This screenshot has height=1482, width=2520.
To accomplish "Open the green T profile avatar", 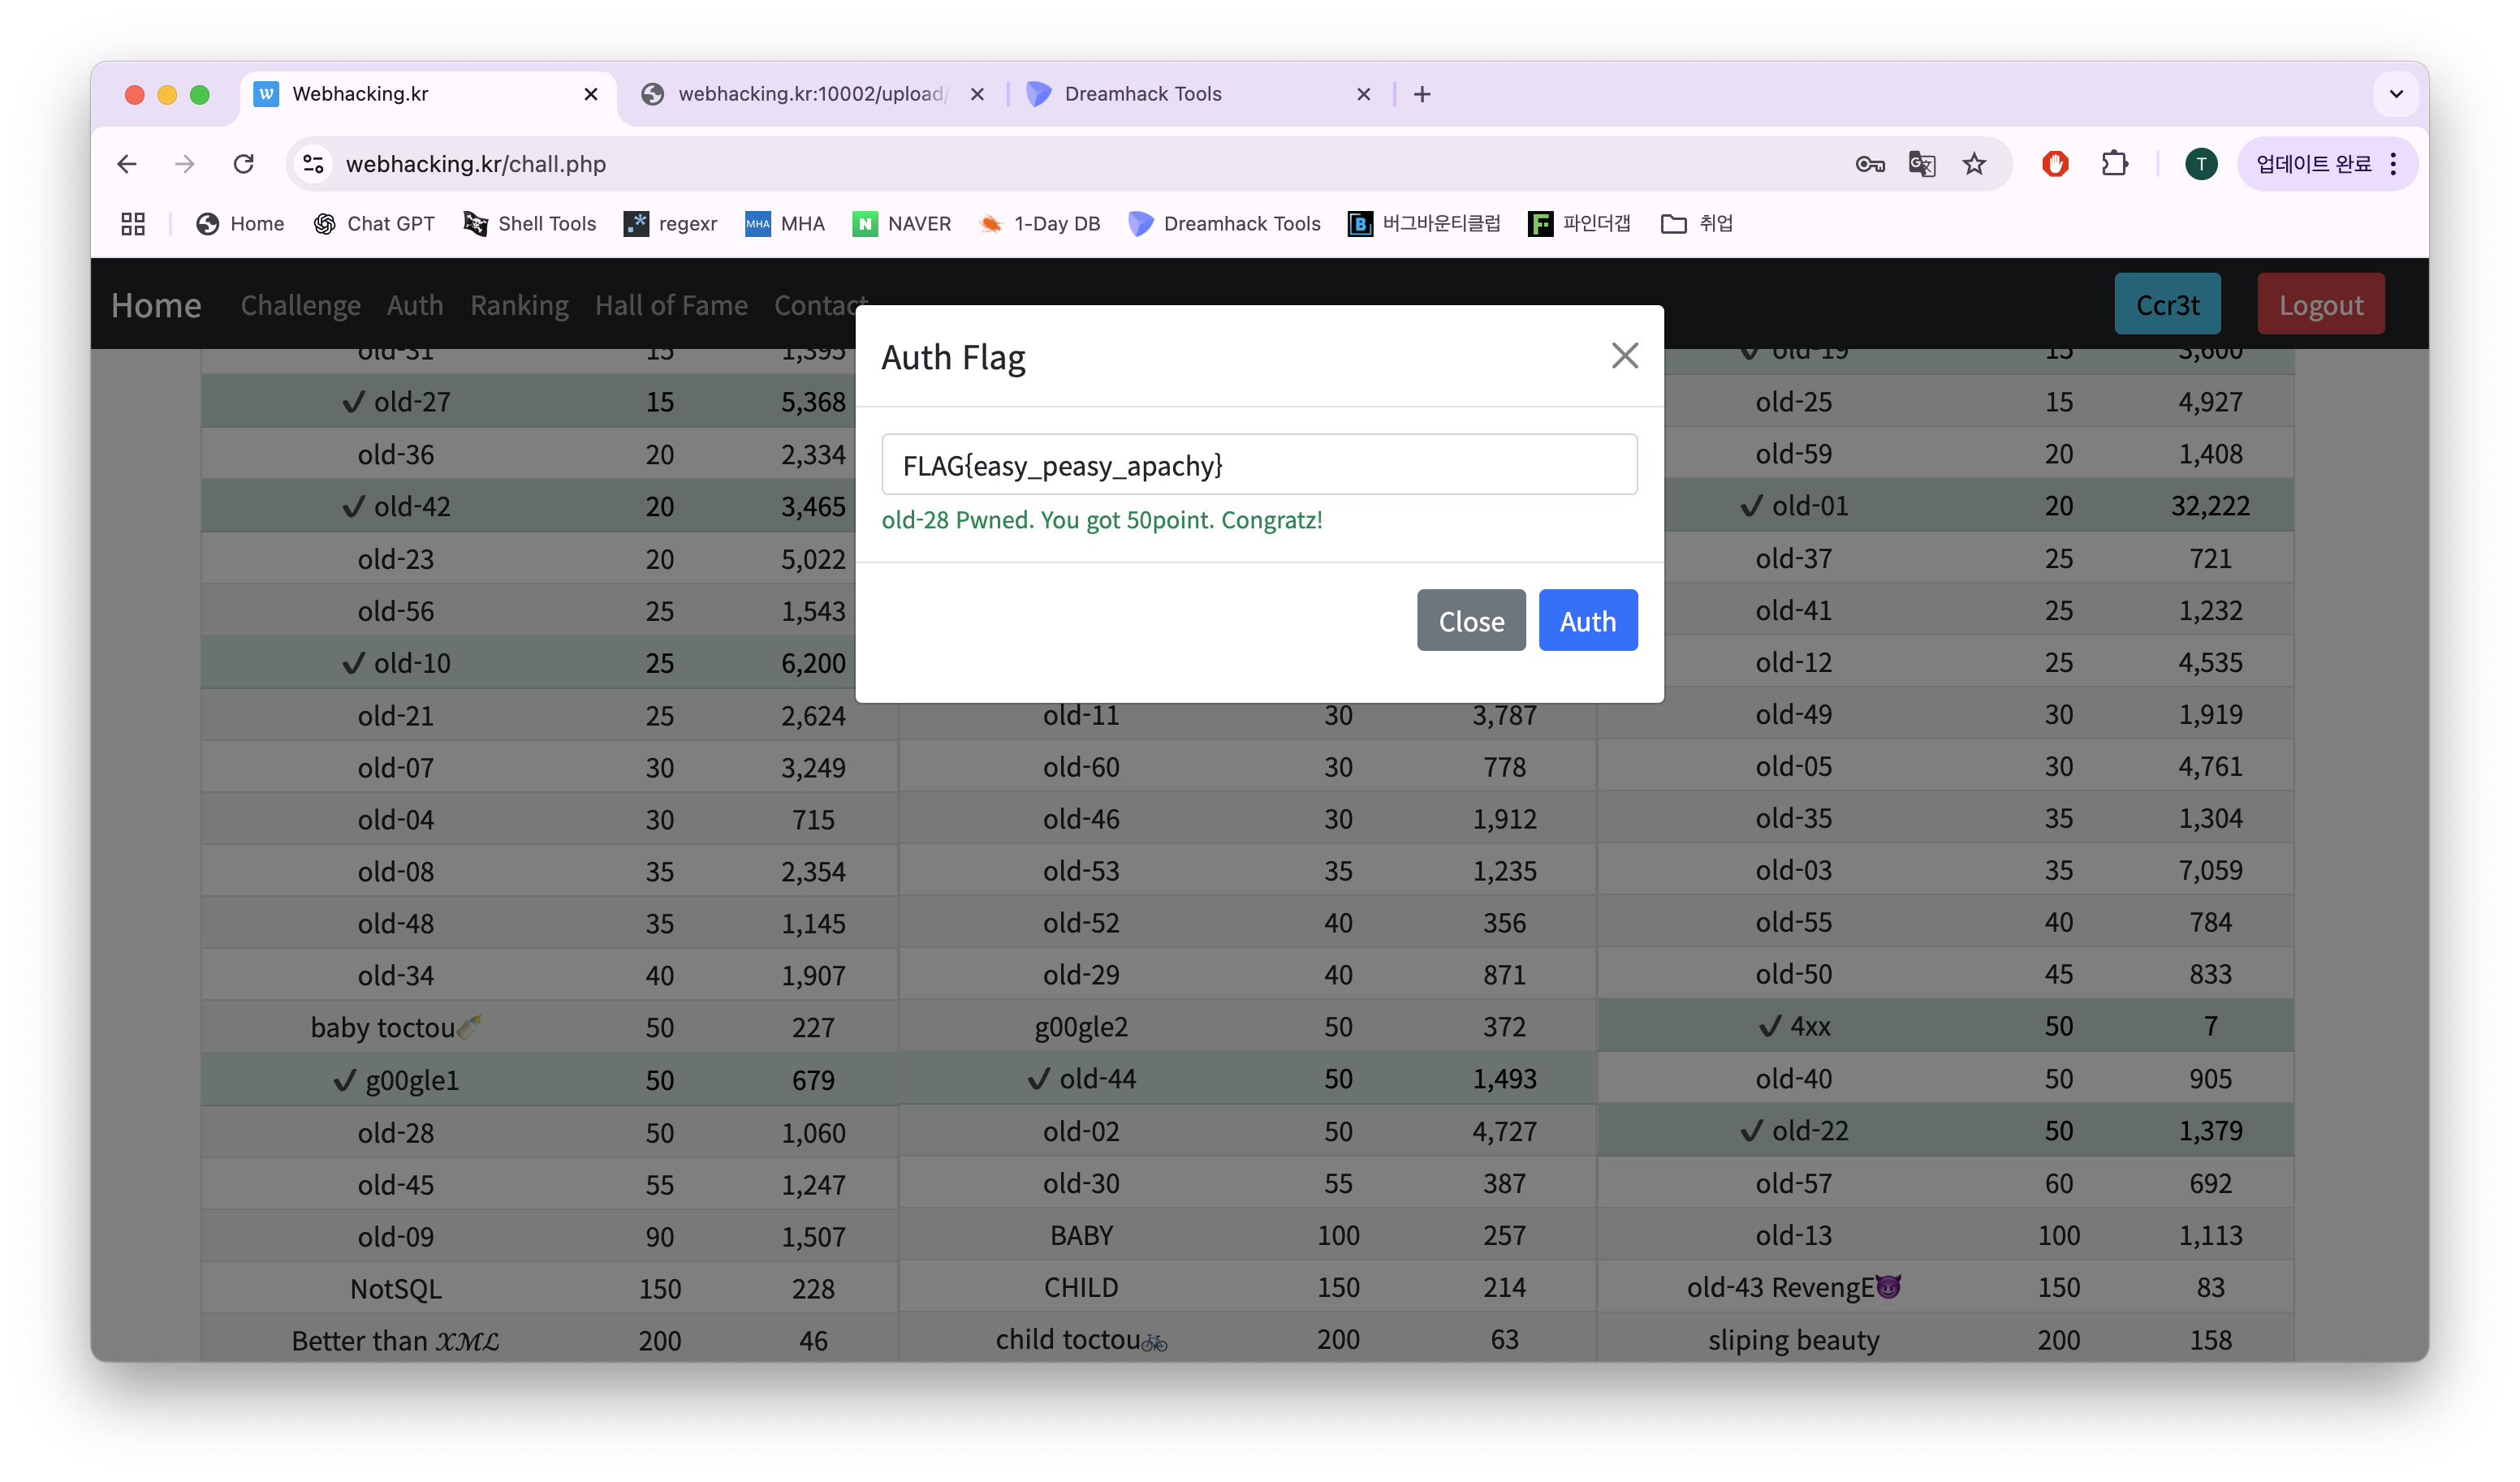I will coord(2200,164).
